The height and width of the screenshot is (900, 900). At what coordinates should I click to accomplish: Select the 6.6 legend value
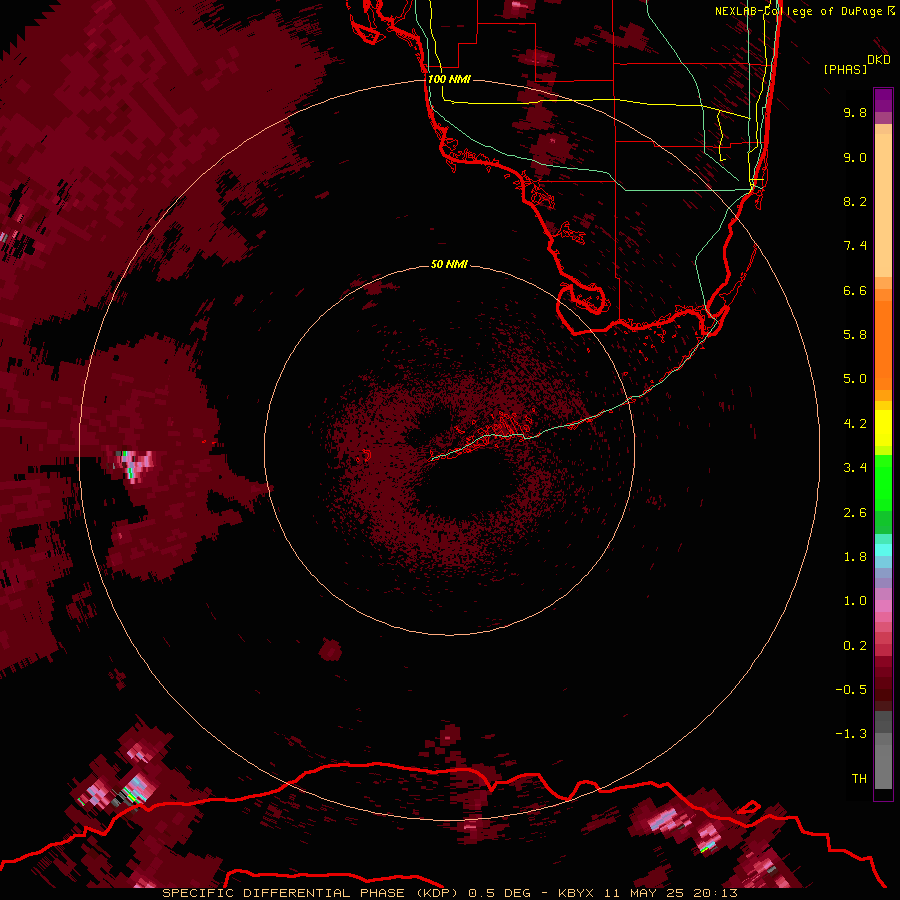click(x=855, y=290)
